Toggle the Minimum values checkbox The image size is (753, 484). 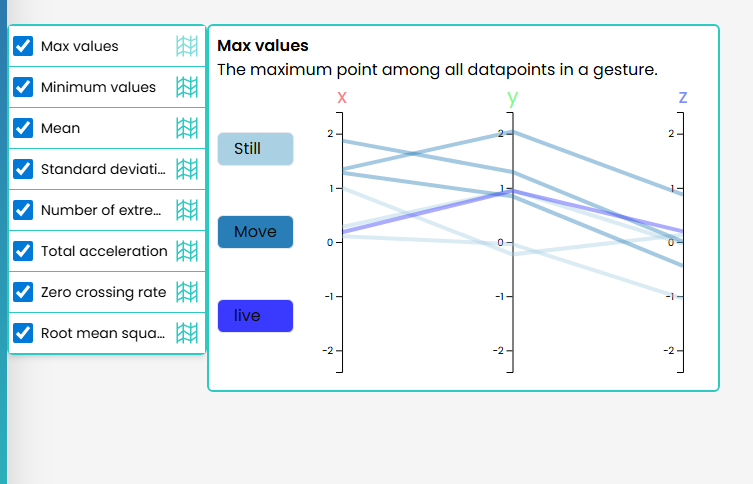tap(24, 87)
